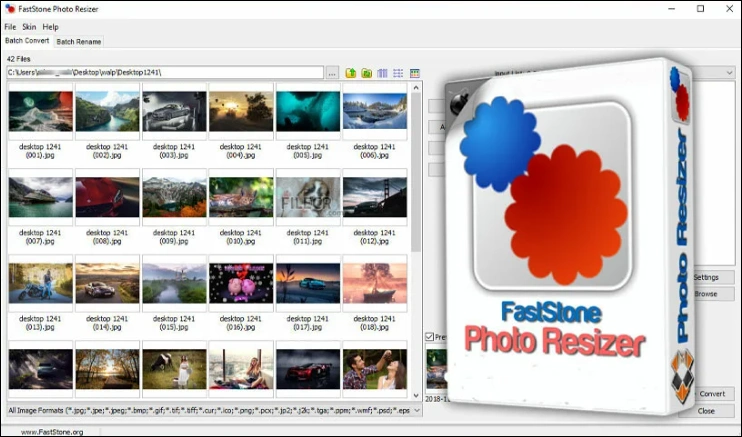Select thumbnail of desktop 1241 (013).jpg

(x=41, y=283)
